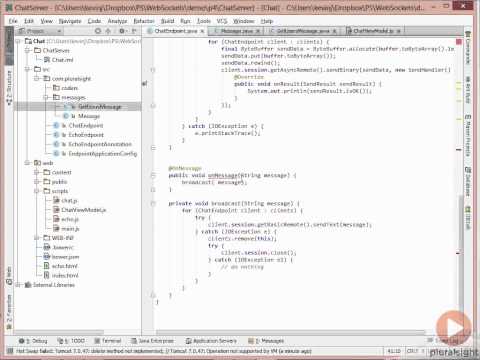Collapse the scripts folder
480x360 pixels.
pos(37,191)
